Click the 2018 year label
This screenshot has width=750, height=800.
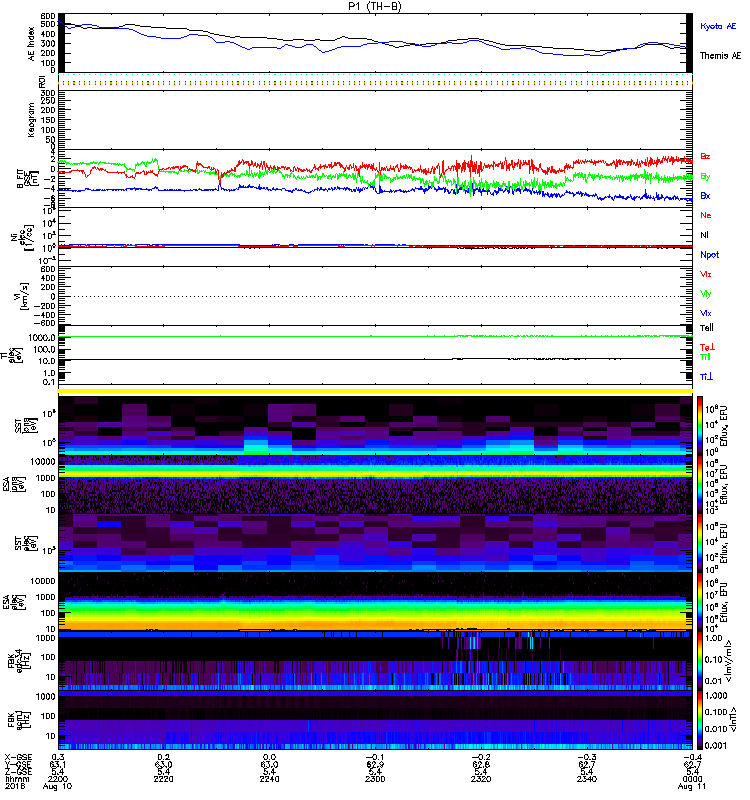point(15,786)
